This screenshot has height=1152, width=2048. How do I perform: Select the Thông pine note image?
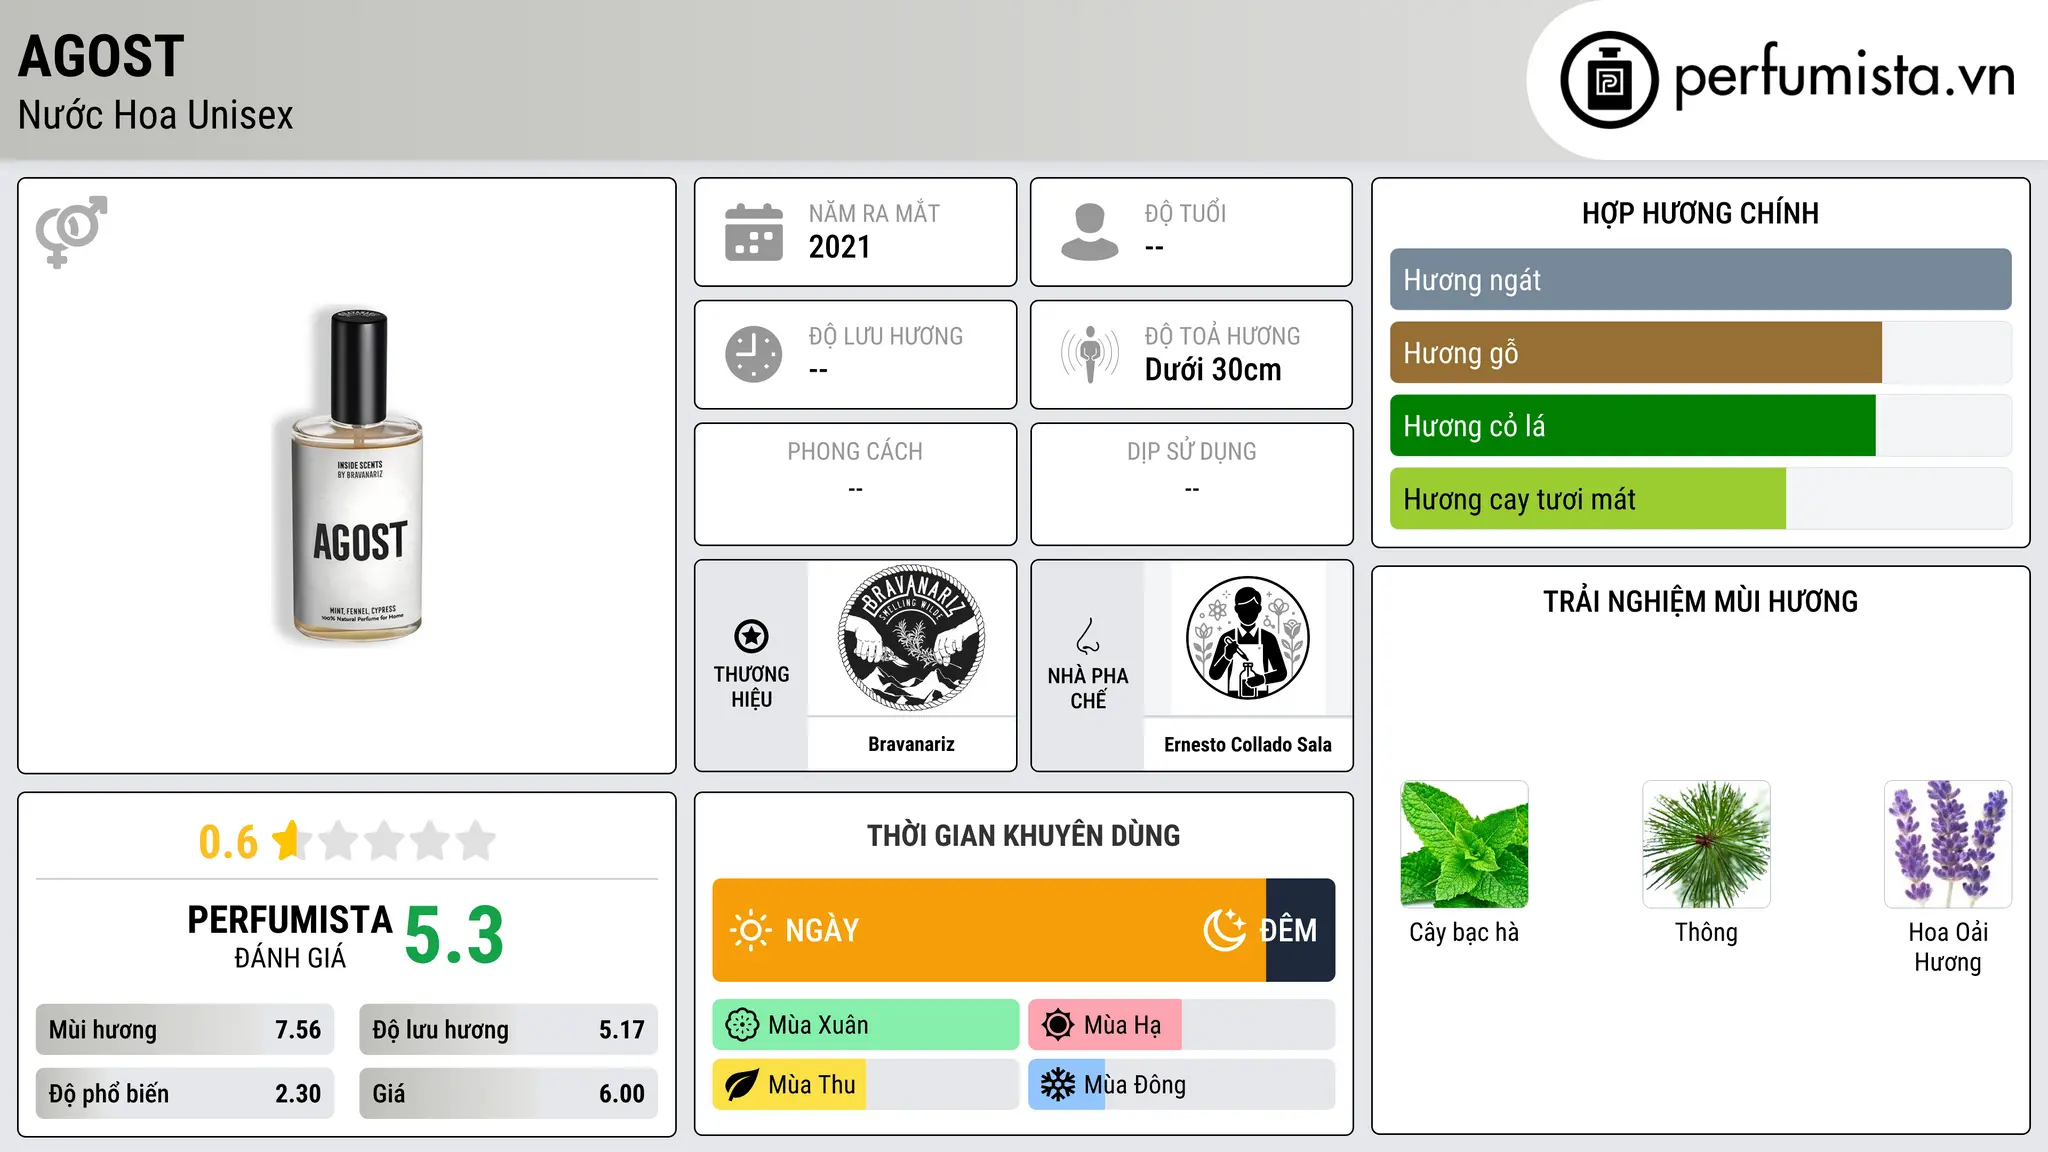[1706, 844]
